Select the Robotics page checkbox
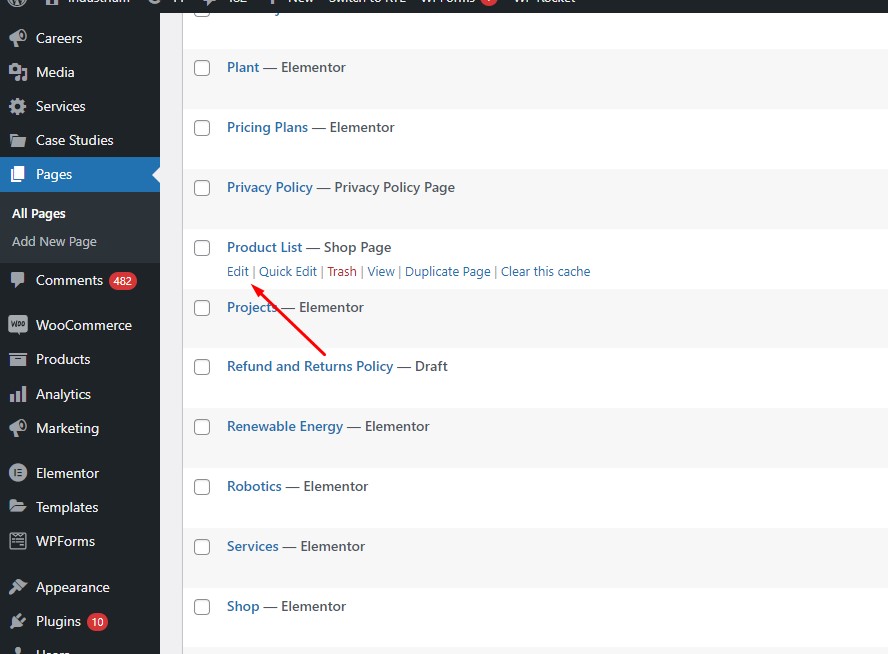The image size is (888, 654). pos(202,487)
